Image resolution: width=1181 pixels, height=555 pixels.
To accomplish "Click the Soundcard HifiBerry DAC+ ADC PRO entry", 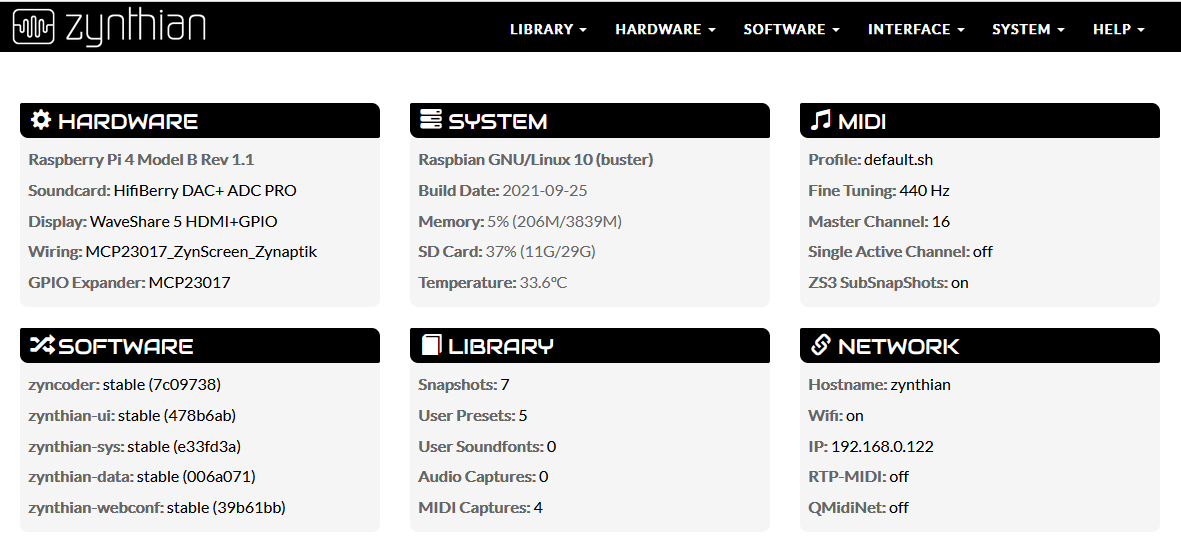I will [x=163, y=191].
